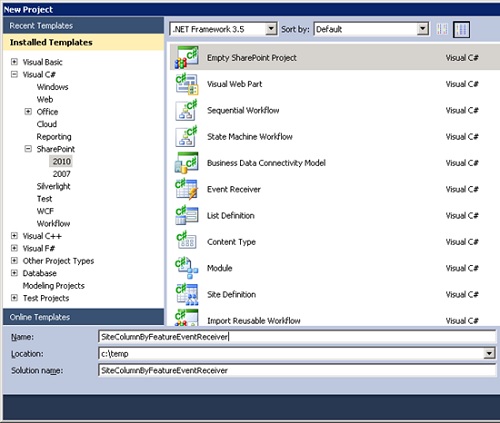Select the Silverlight category
This screenshot has height=423, width=500.
[53, 186]
